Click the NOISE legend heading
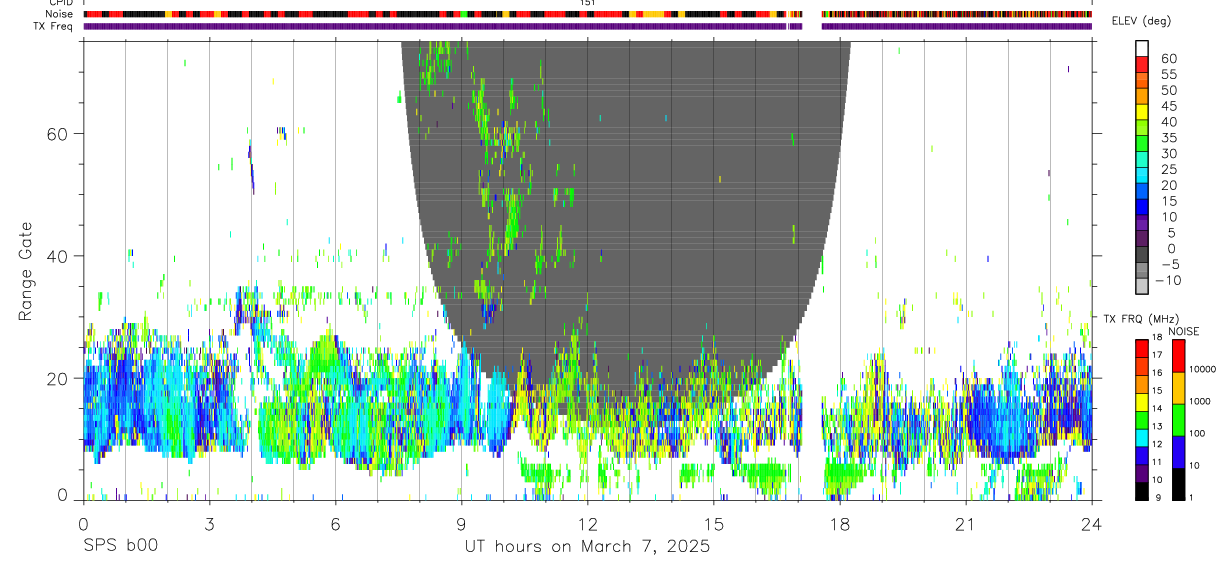This screenshot has height=567, width=1228. 1183,331
